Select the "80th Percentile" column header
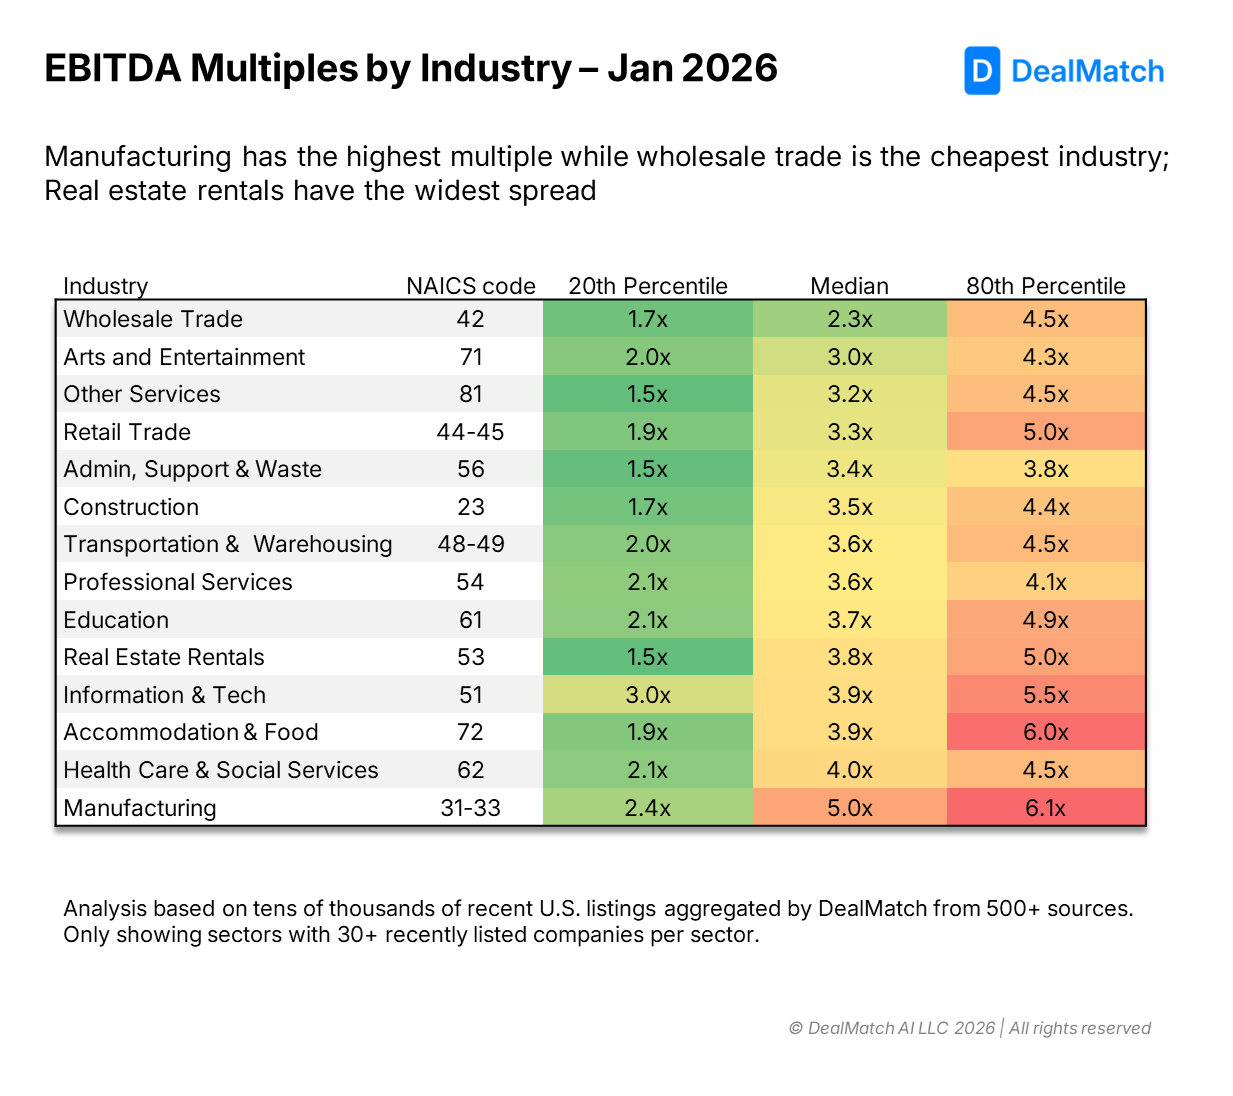 click(1045, 286)
